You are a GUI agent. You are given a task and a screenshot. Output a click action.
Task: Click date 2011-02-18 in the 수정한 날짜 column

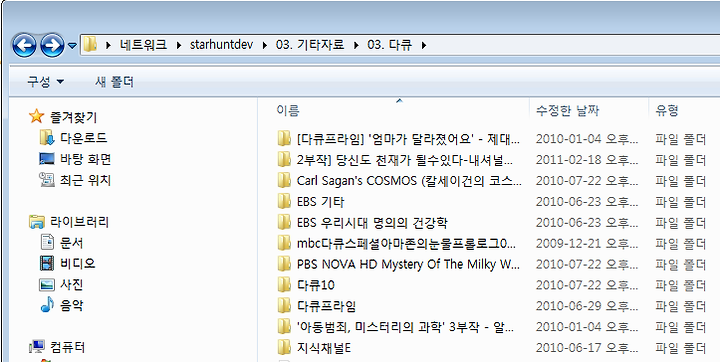pos(587,160)
